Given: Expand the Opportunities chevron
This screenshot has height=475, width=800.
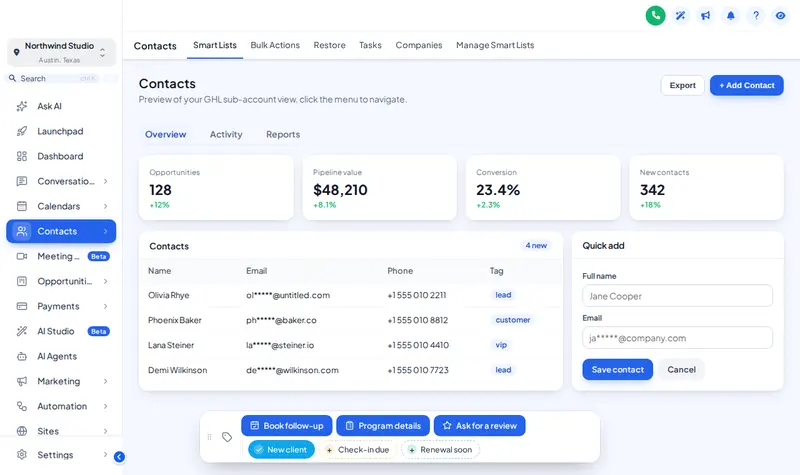Looking at the screenshot, I should tap(105, 281).
